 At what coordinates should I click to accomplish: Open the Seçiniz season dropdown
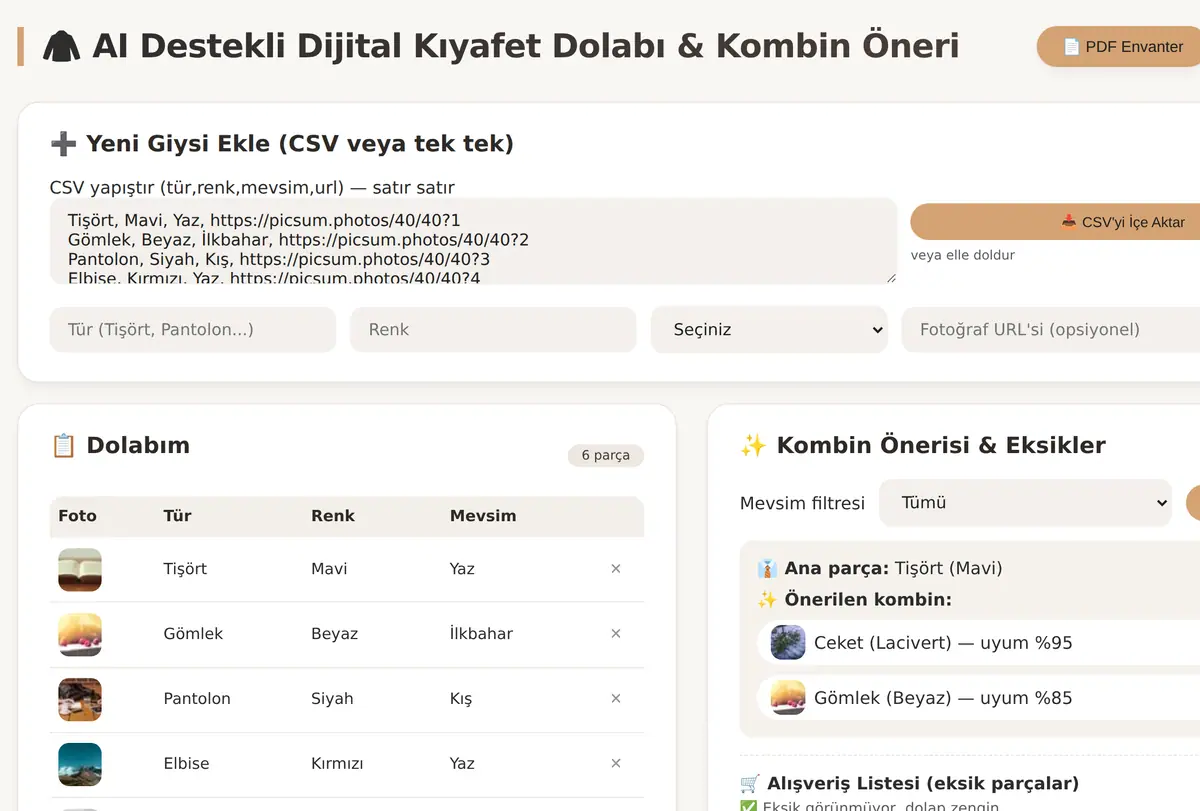coord(769,329)
